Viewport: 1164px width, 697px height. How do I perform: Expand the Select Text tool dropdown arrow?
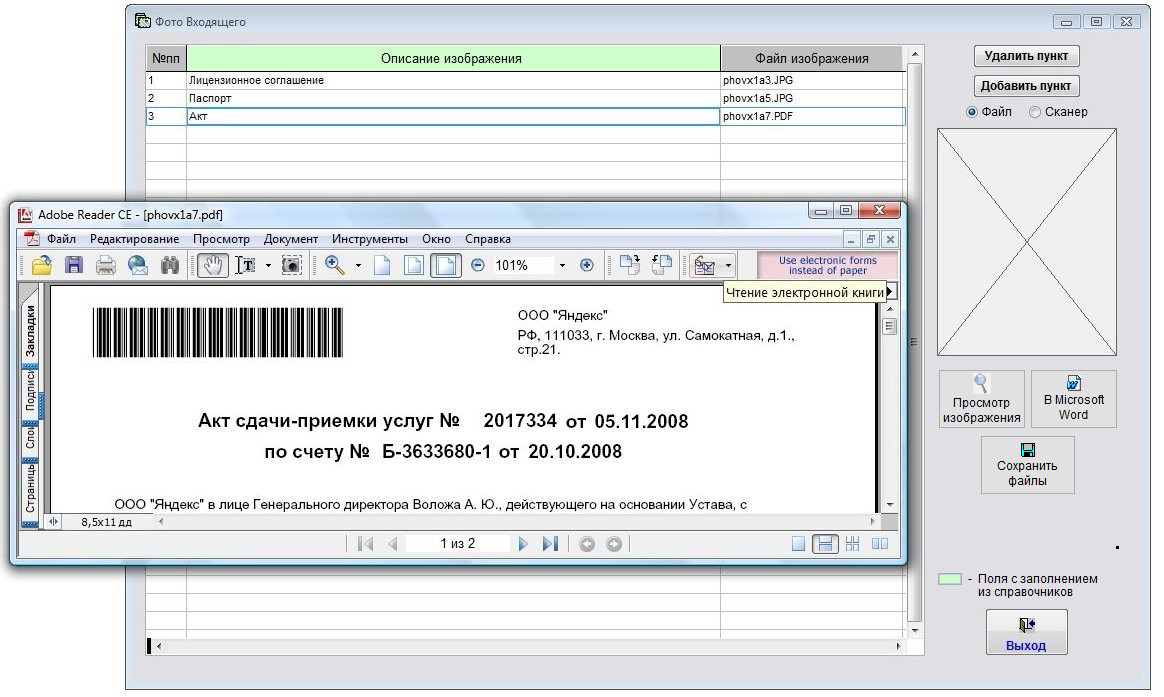click(x=268, y=266)
